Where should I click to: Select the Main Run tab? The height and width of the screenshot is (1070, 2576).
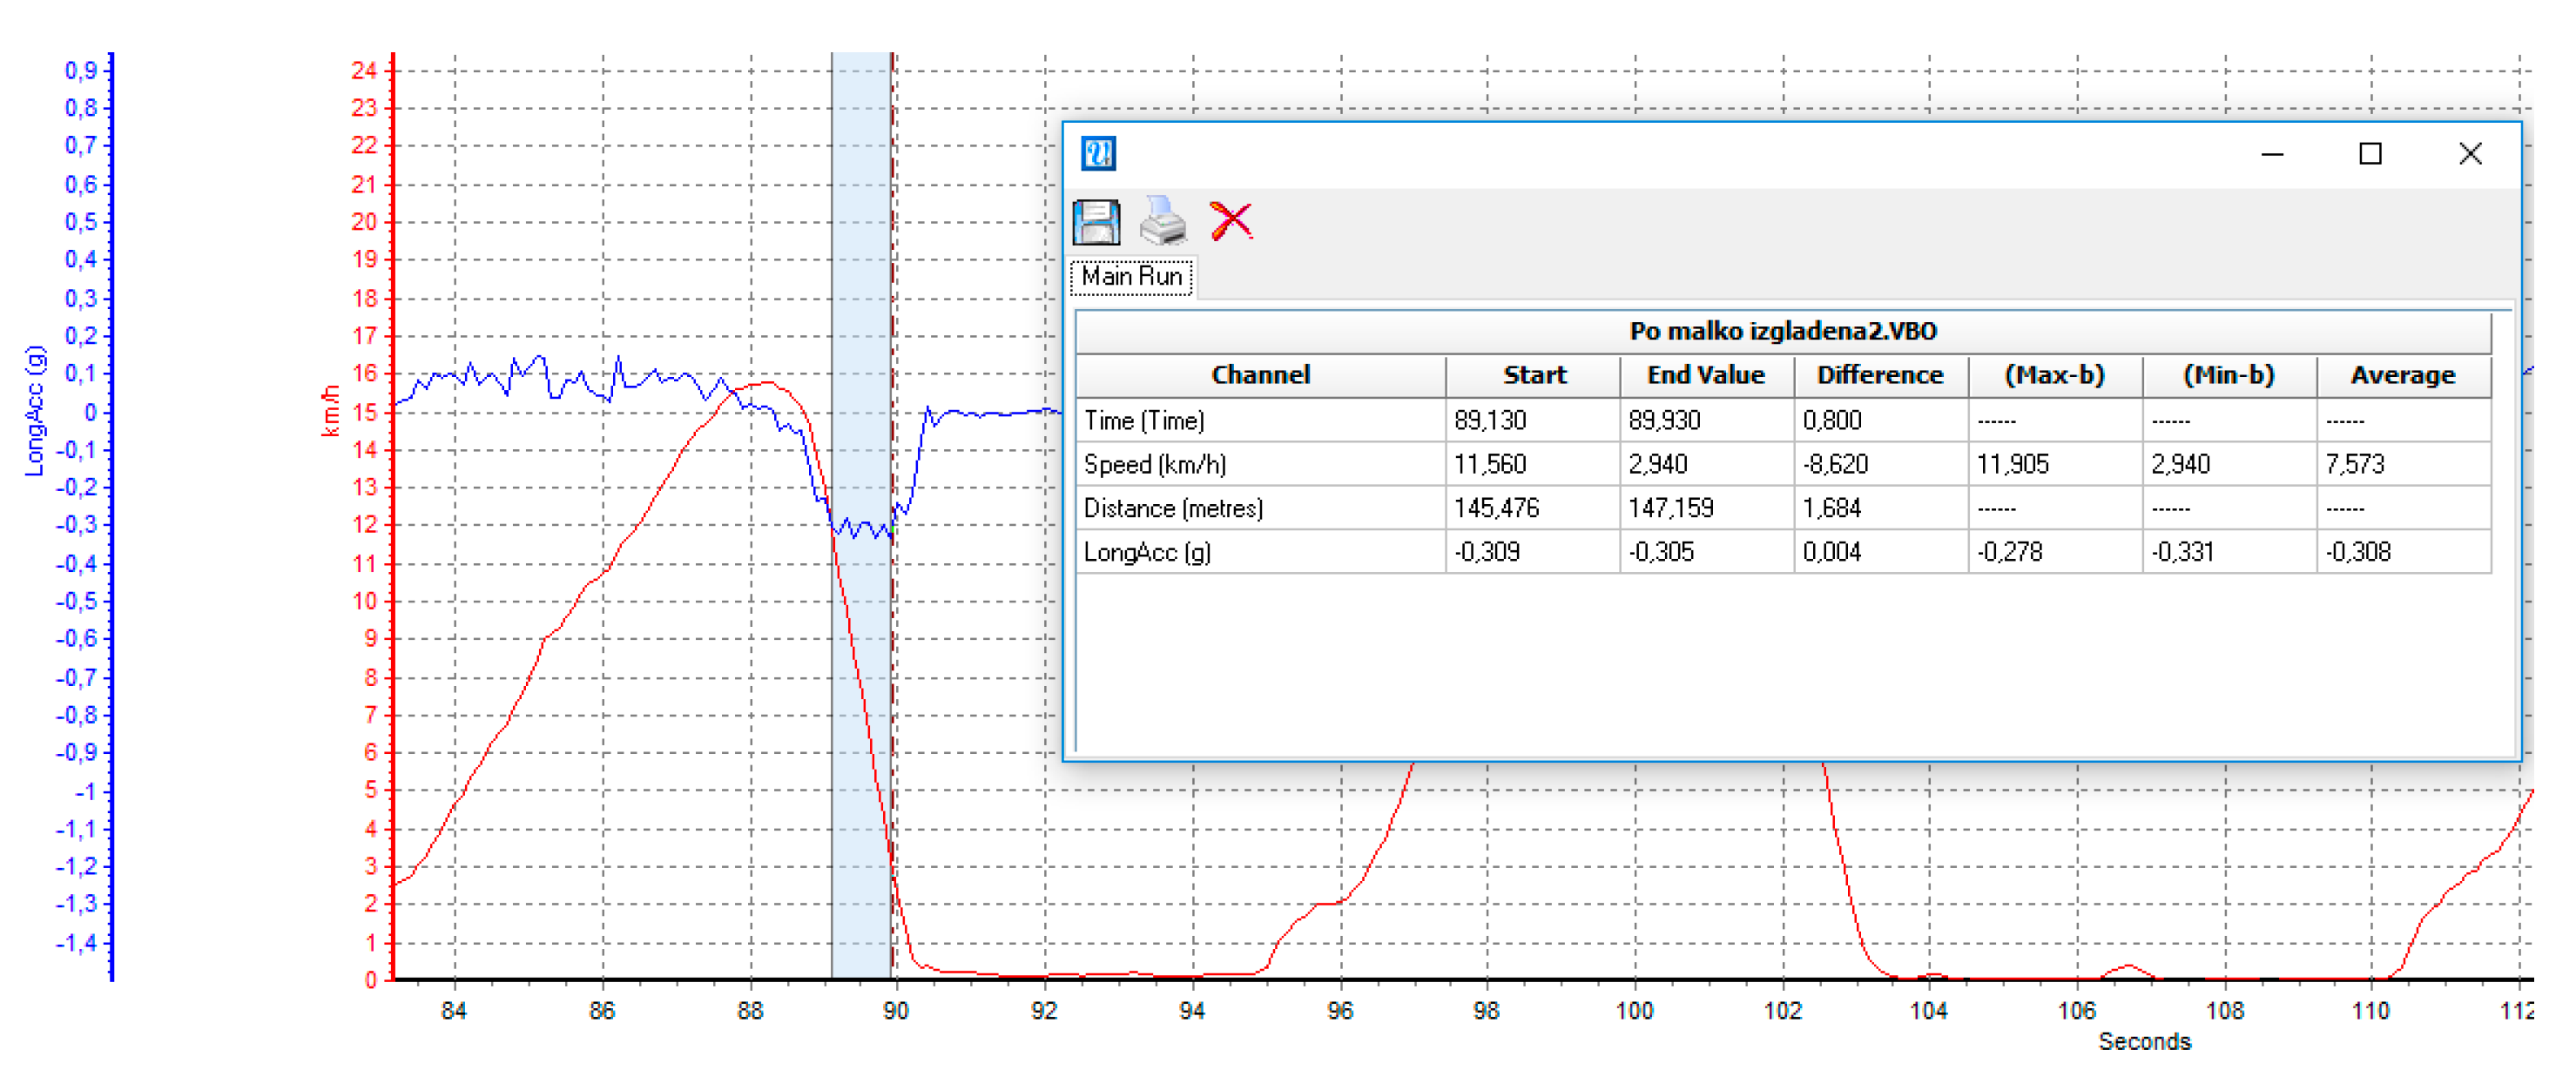(x=1131, y=277)
